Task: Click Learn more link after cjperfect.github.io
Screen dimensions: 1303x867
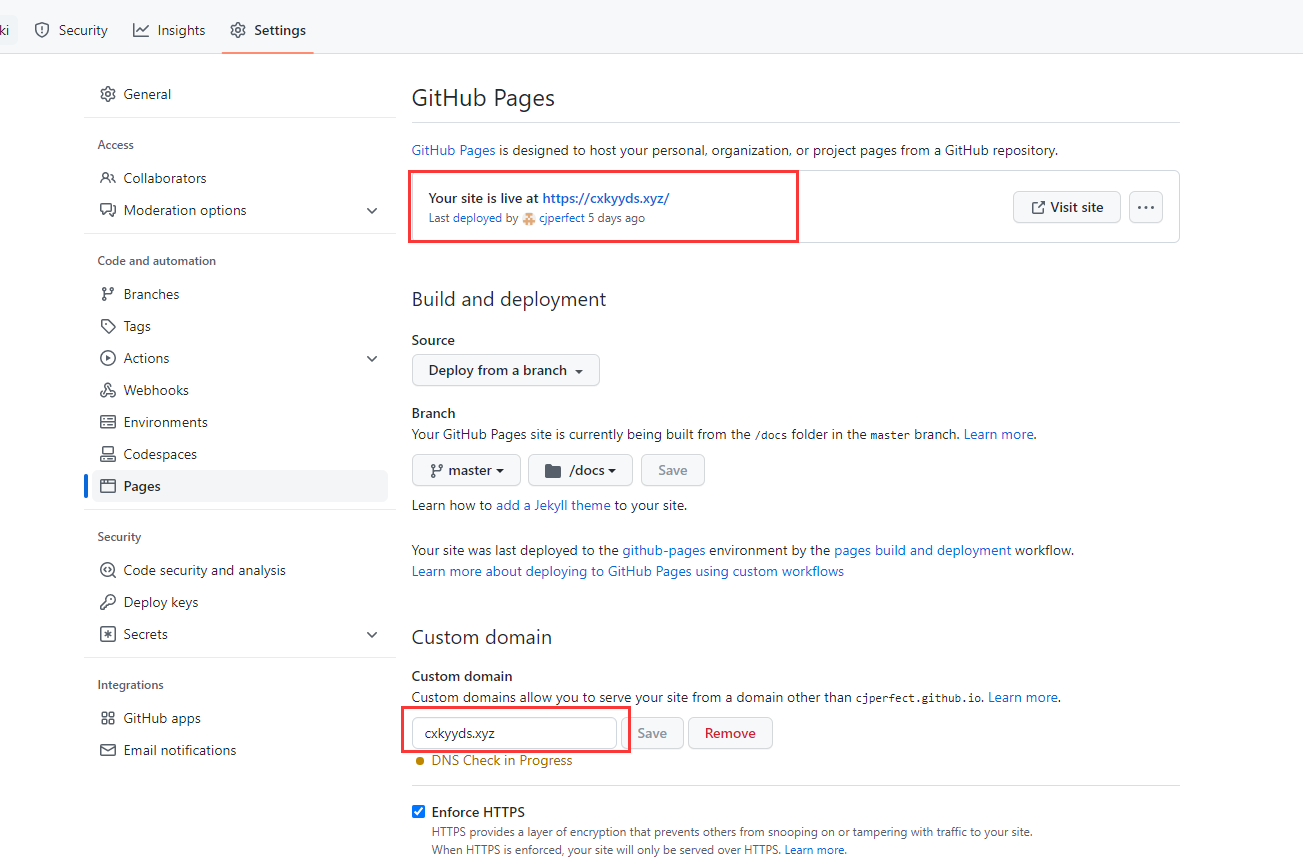Action: pyautogui.click(x=1023, y=697)
